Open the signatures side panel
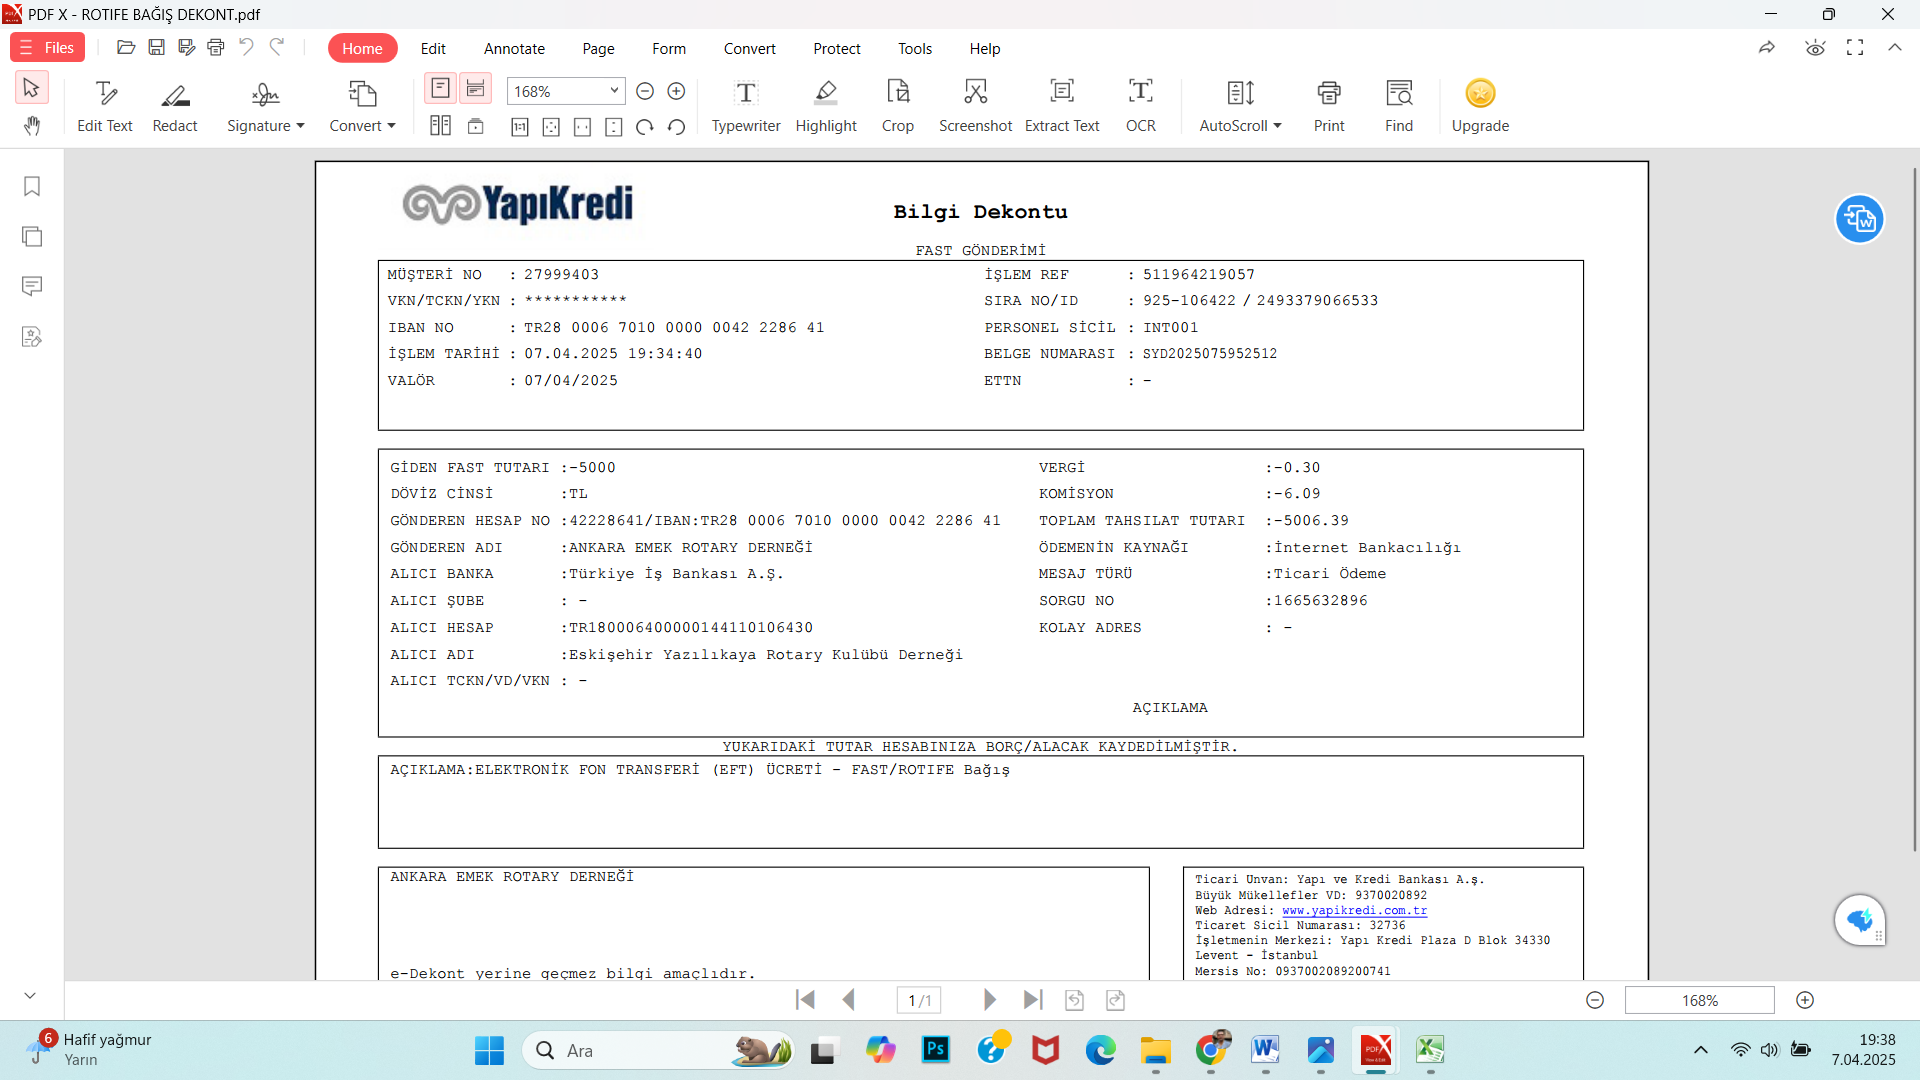 (32, 337)
